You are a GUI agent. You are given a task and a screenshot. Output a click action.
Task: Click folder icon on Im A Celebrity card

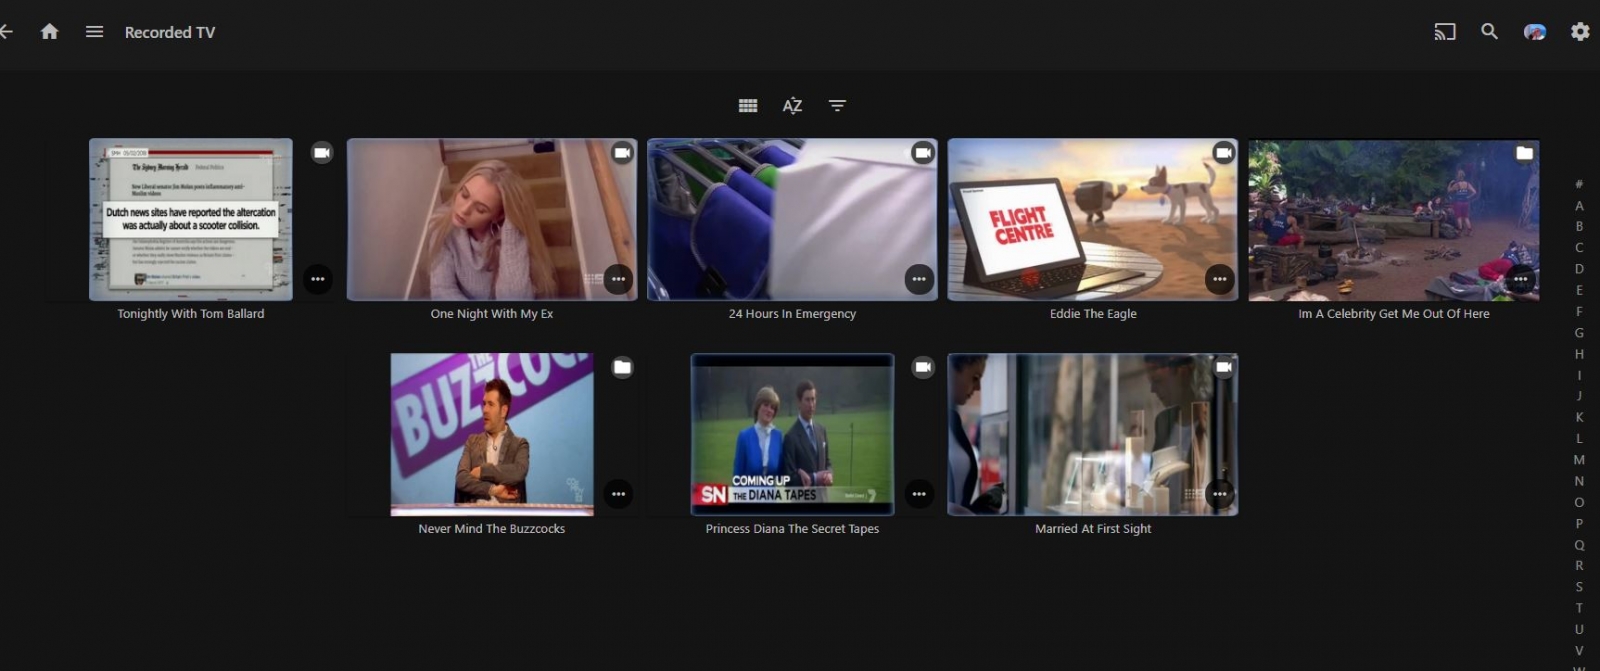[x=1524, y=153]
